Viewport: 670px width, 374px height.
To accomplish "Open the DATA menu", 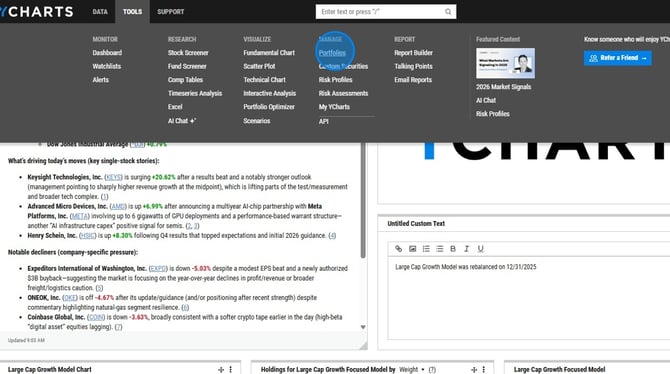I will click(x=100, y=12).
